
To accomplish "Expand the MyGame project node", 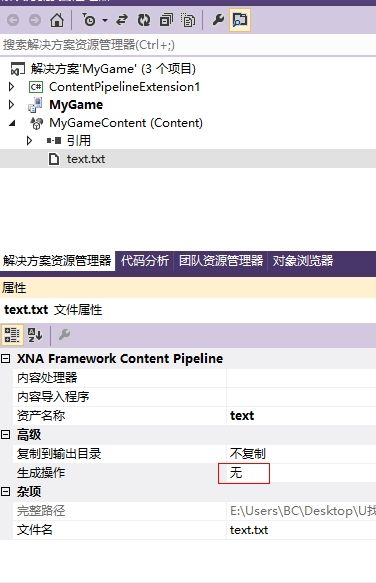I will tap(12, 104).
